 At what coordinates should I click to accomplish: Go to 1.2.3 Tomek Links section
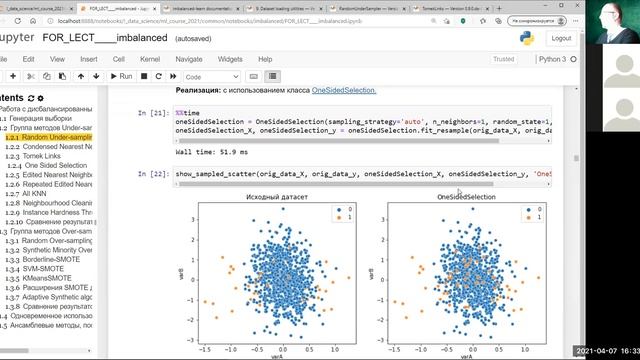(x=33, y=156)
